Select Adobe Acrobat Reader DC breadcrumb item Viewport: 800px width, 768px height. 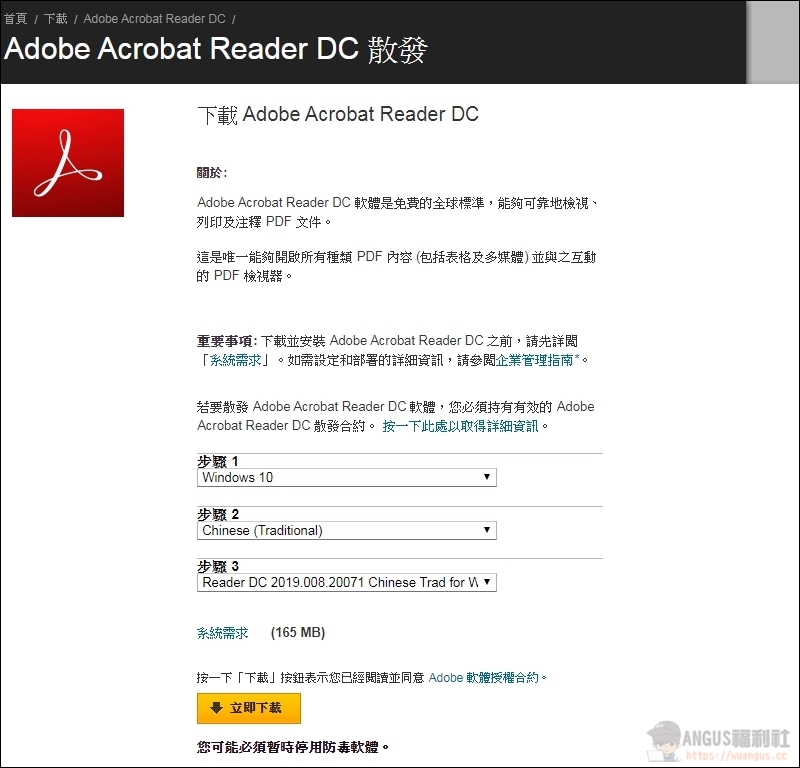coord(154,19)
